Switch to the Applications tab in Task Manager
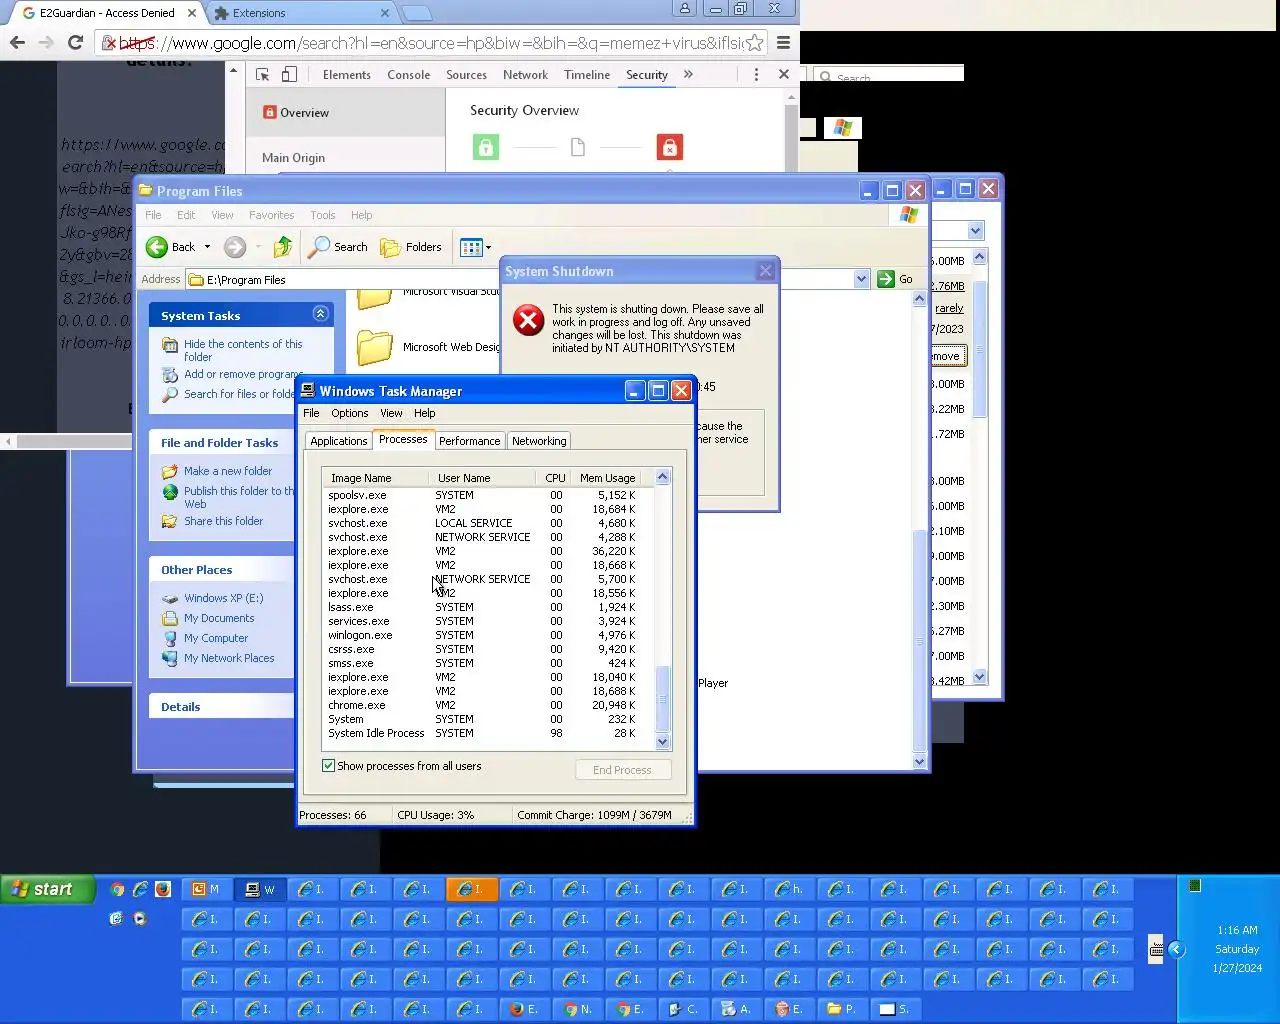The width and height of the screenshot is (1280, 1024). point(339,441)
